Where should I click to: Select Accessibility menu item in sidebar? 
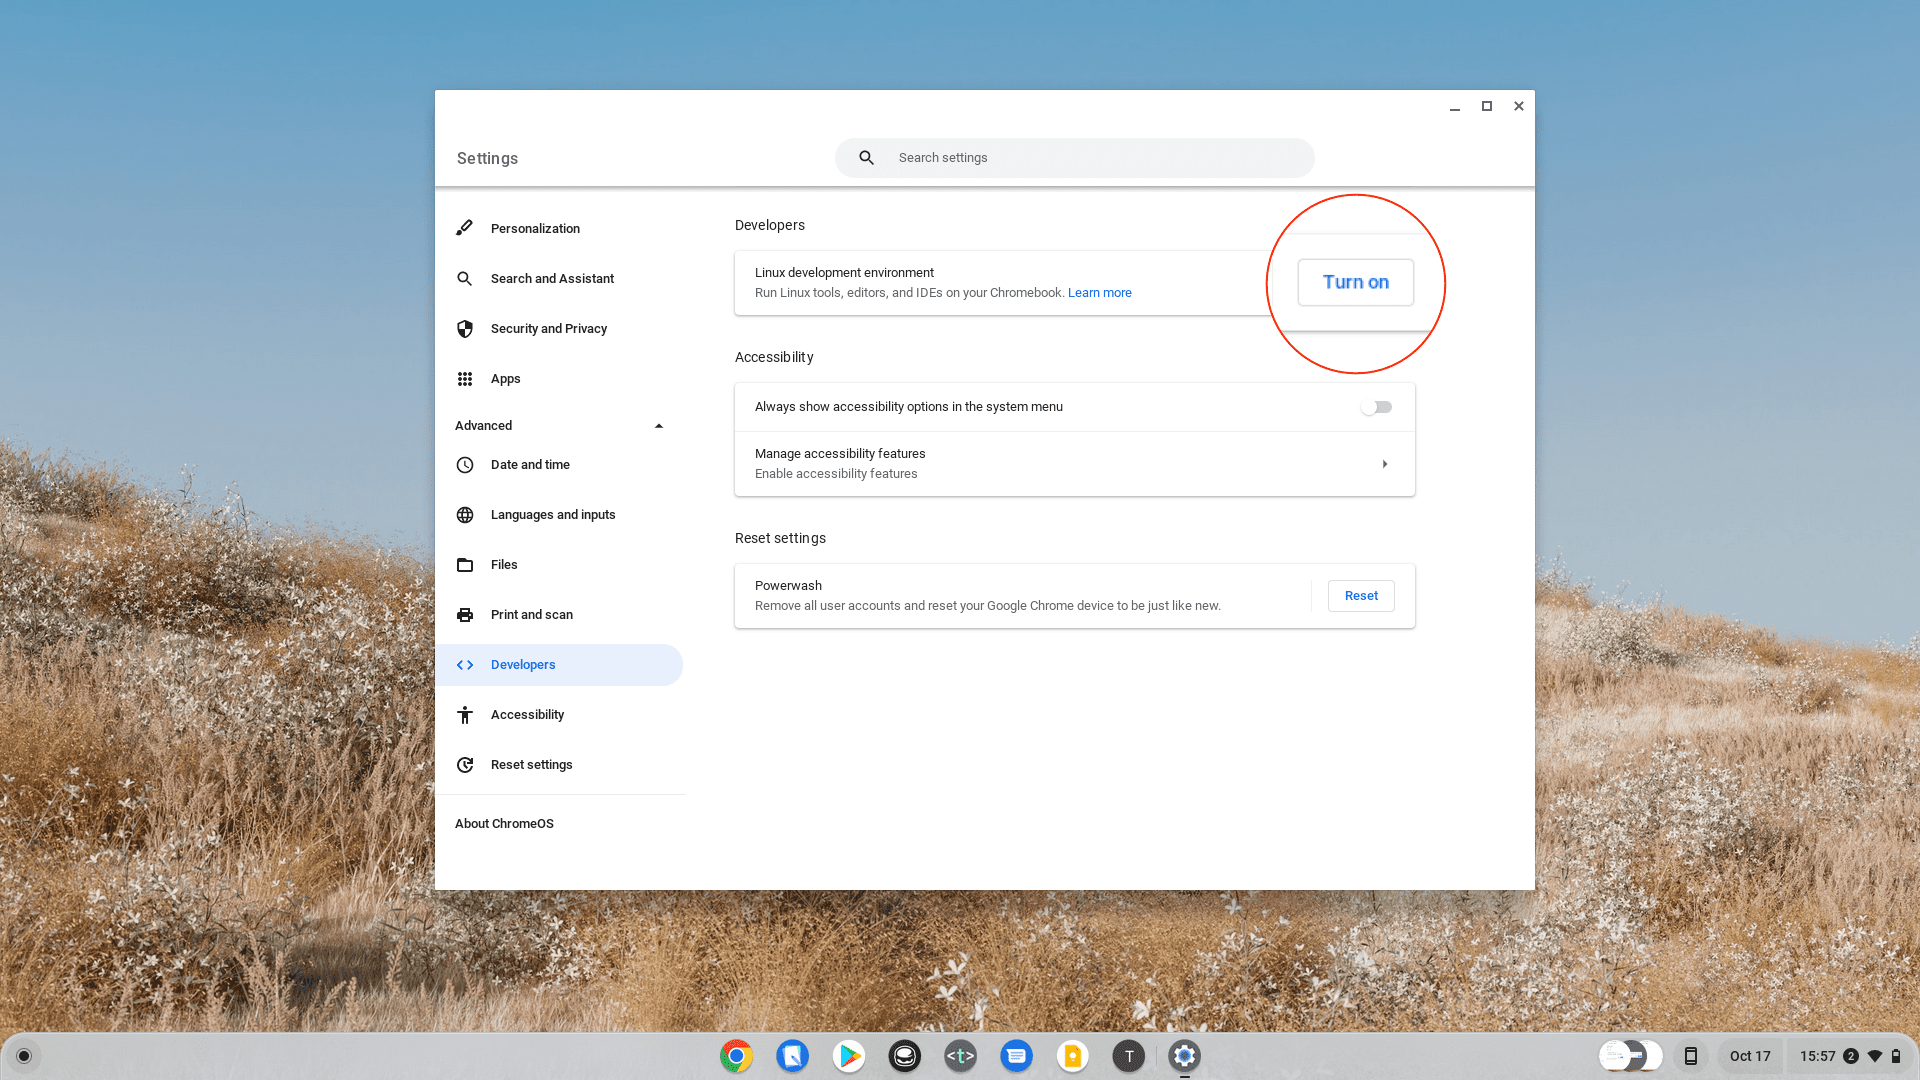click(x=527, y=713)
